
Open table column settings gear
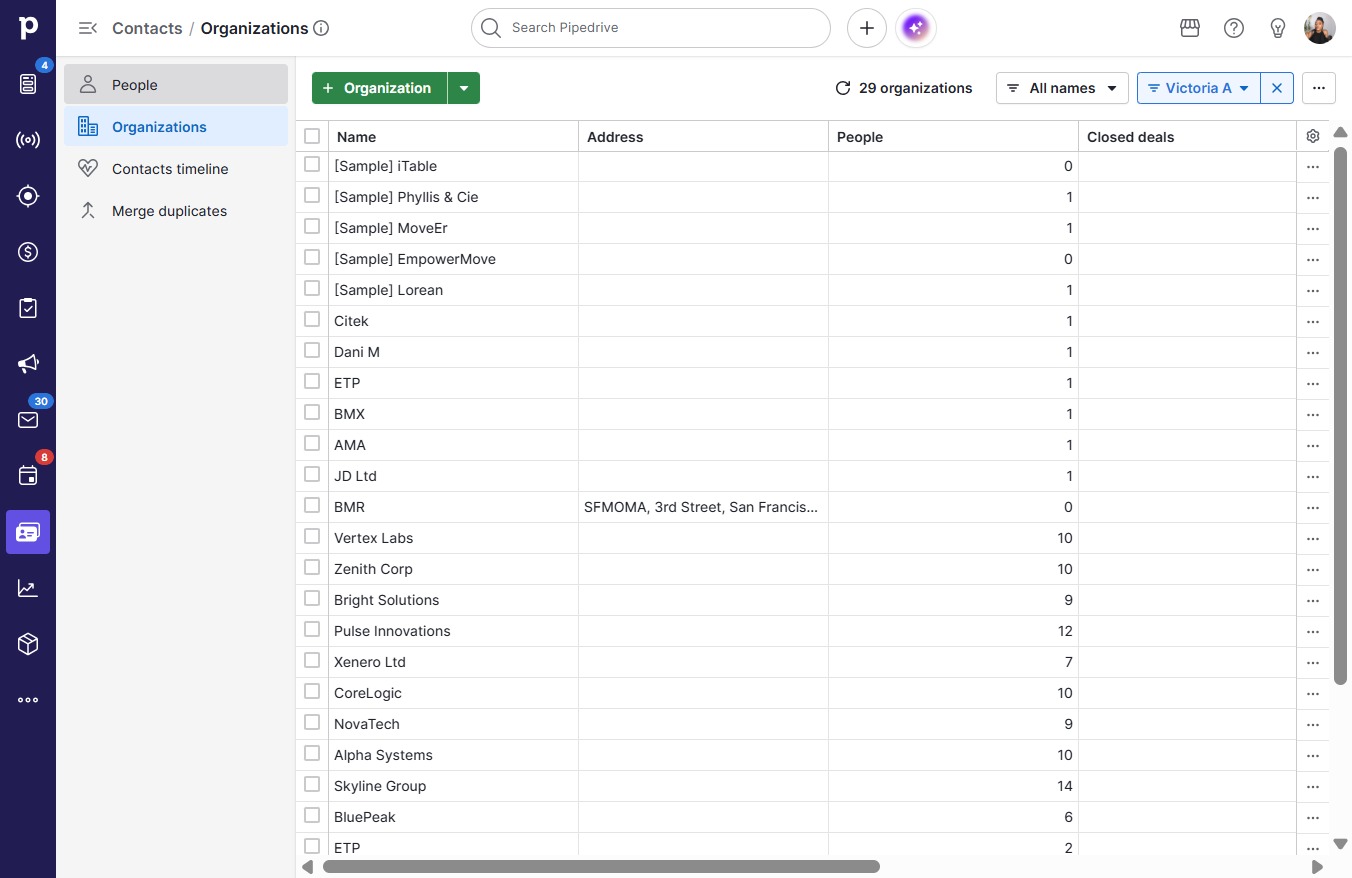pos(1313,136)
